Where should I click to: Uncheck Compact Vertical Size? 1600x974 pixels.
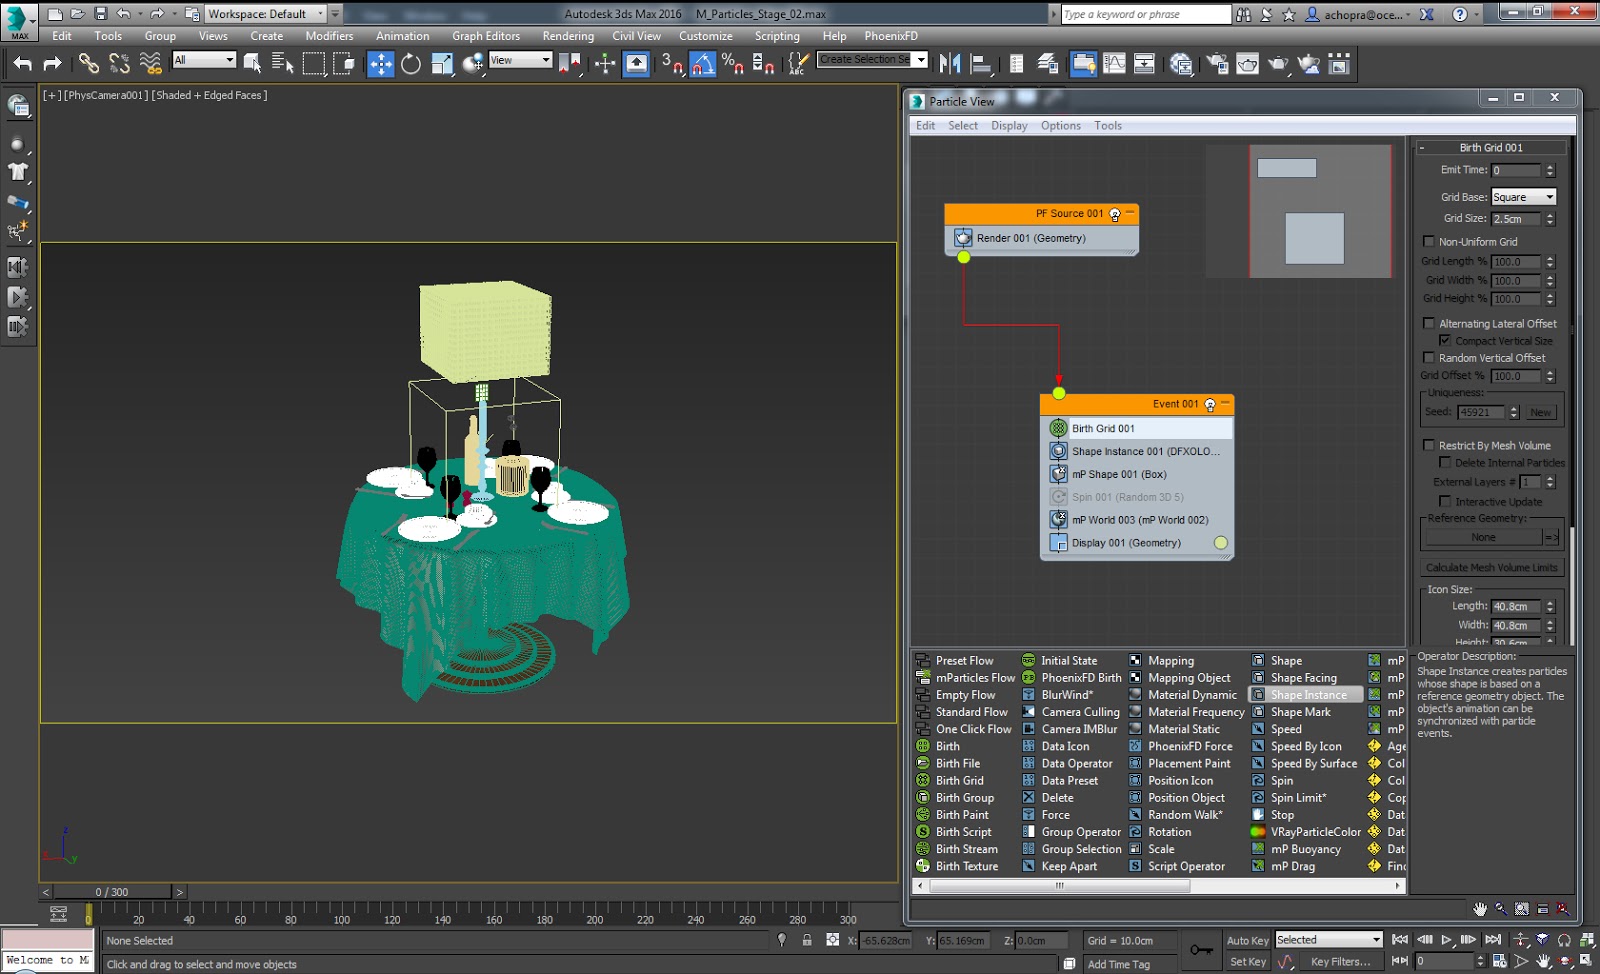(1446, 340)
